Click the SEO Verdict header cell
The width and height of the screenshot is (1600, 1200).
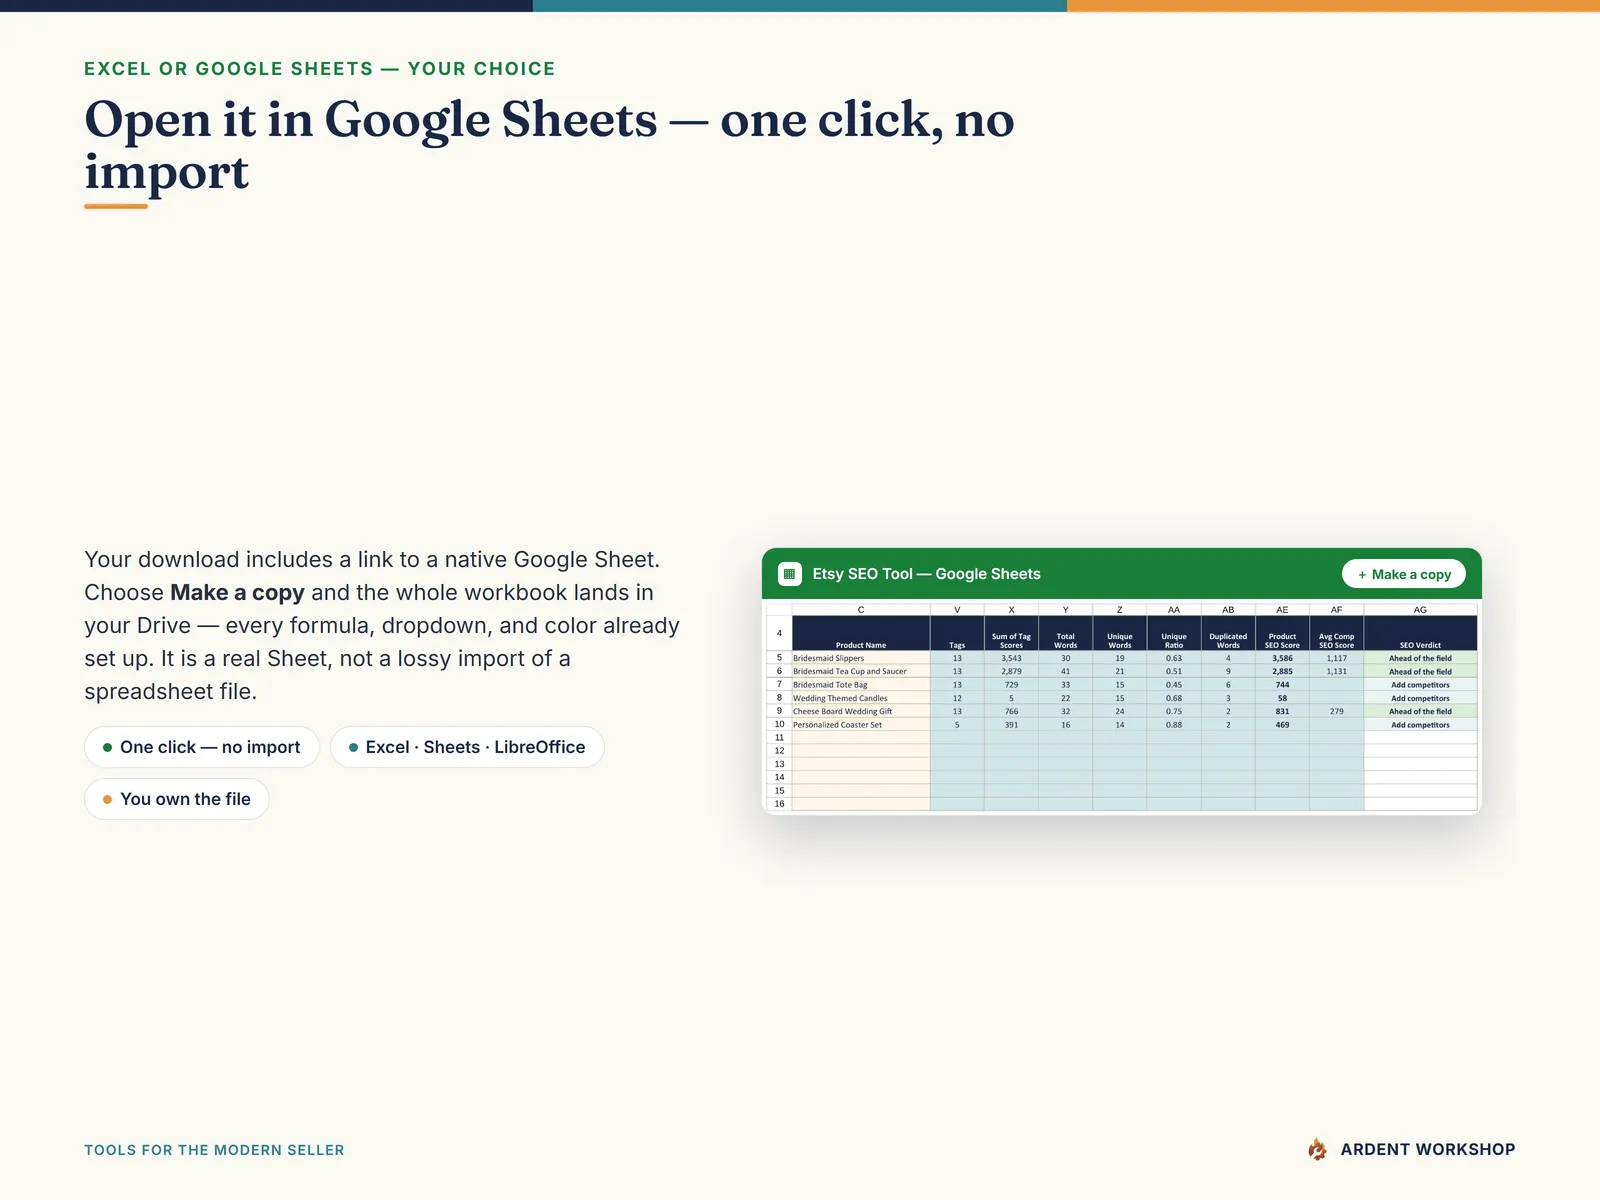(x=1420, y=633)
